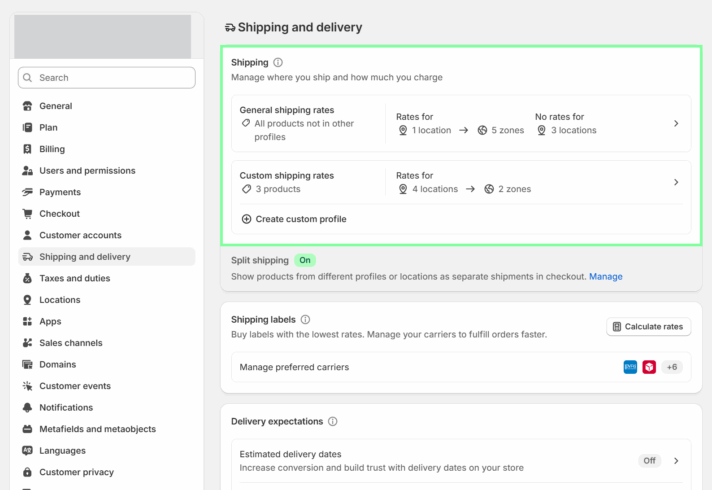
Task: Click the Estimated delivery dates Off badge
Action: click(x=649, y=460)
